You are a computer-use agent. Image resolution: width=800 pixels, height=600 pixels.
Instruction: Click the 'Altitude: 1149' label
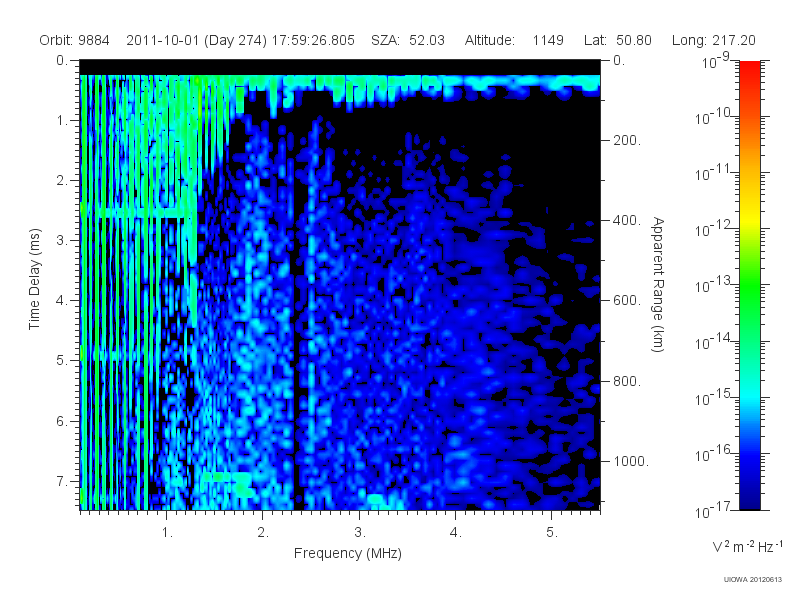[x=514, y=40]
